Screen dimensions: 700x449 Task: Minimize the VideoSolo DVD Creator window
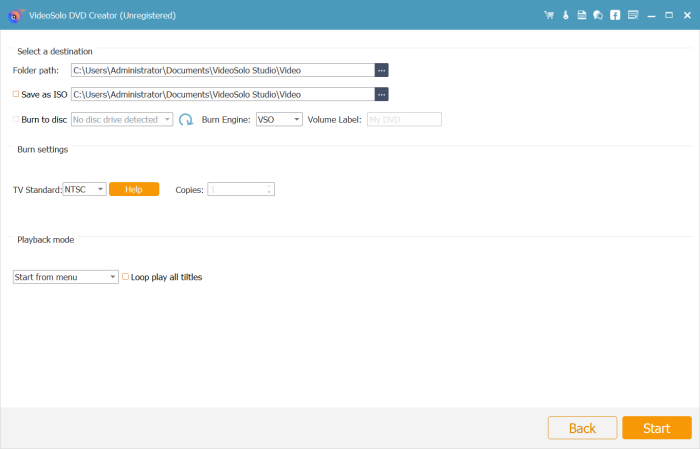tap(651, 16)
